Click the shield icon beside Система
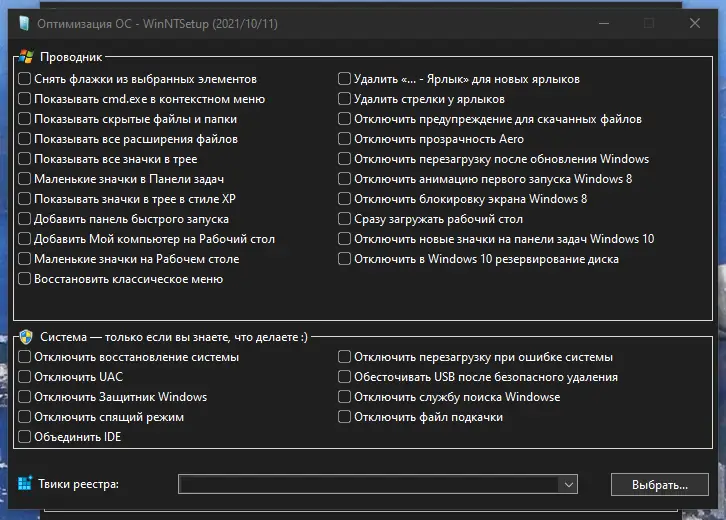Screen dimensions: 726x520 coord(26,337)
